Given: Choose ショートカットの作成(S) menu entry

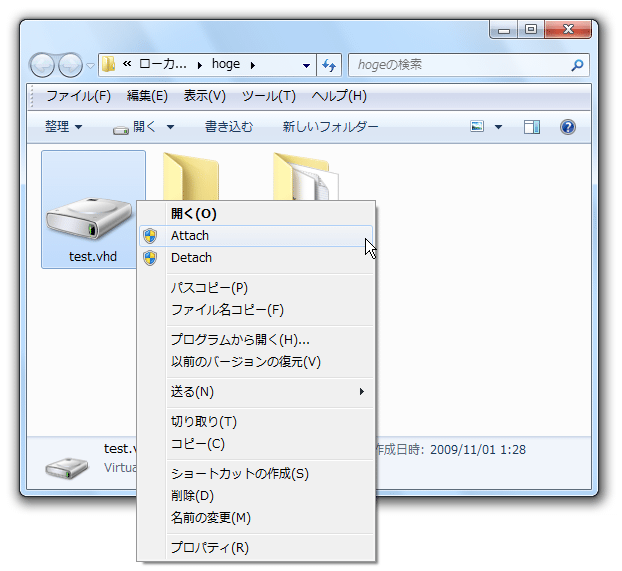Looking at the screenshot, I should [x=256, y=474].
